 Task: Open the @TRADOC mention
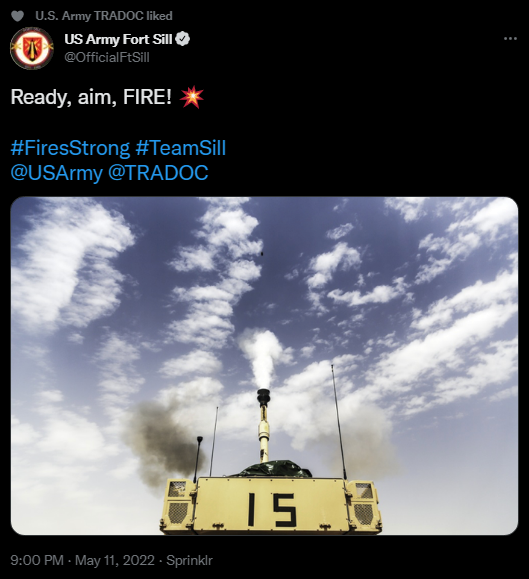[x=158, y=173]
